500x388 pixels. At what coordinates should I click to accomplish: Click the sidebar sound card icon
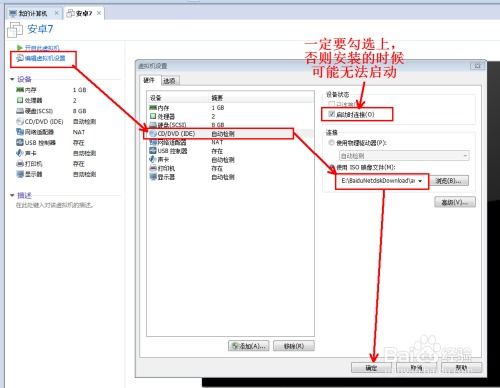(x=20, y=153)
